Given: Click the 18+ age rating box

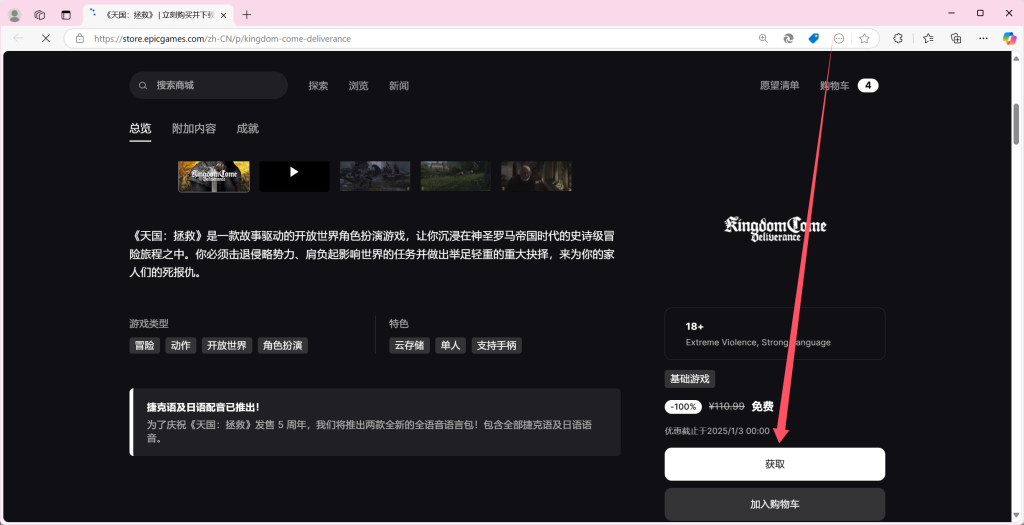Looking at the screenshot, I should pos(775,334).
